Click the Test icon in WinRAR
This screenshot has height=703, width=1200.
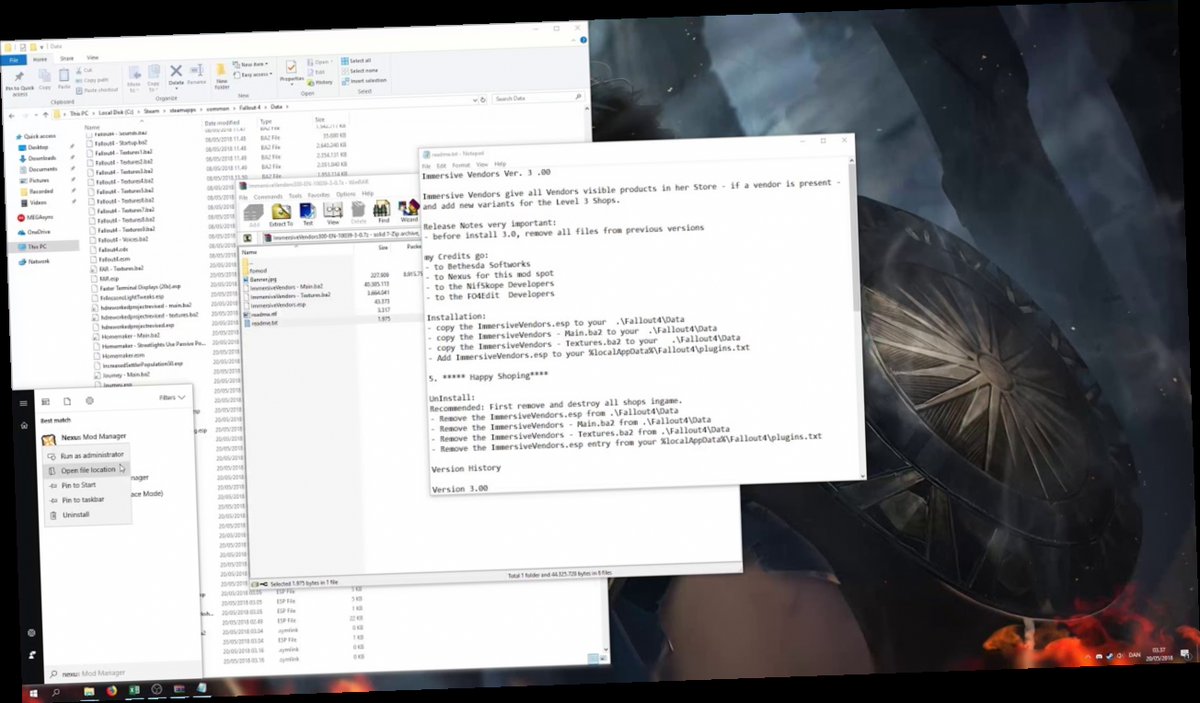coord(307,212)
